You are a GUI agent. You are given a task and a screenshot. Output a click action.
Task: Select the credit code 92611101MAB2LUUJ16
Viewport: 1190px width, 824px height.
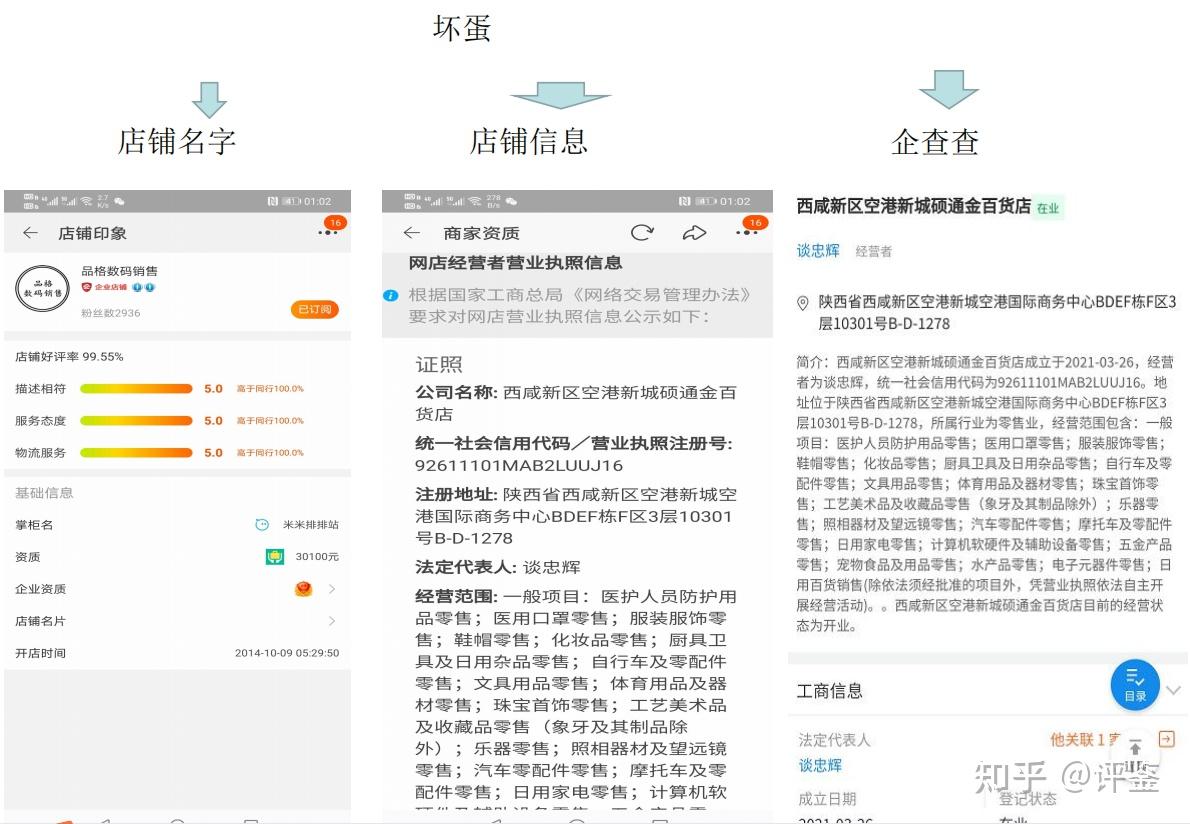tap(518, 465)
